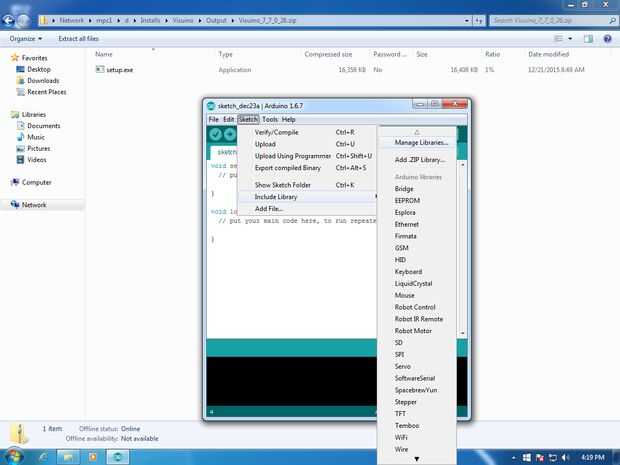Switch to the Arduino taskbar button
The height and width of the screenshot is (465, 620).
pyautogui.click(x=118, y=457)
